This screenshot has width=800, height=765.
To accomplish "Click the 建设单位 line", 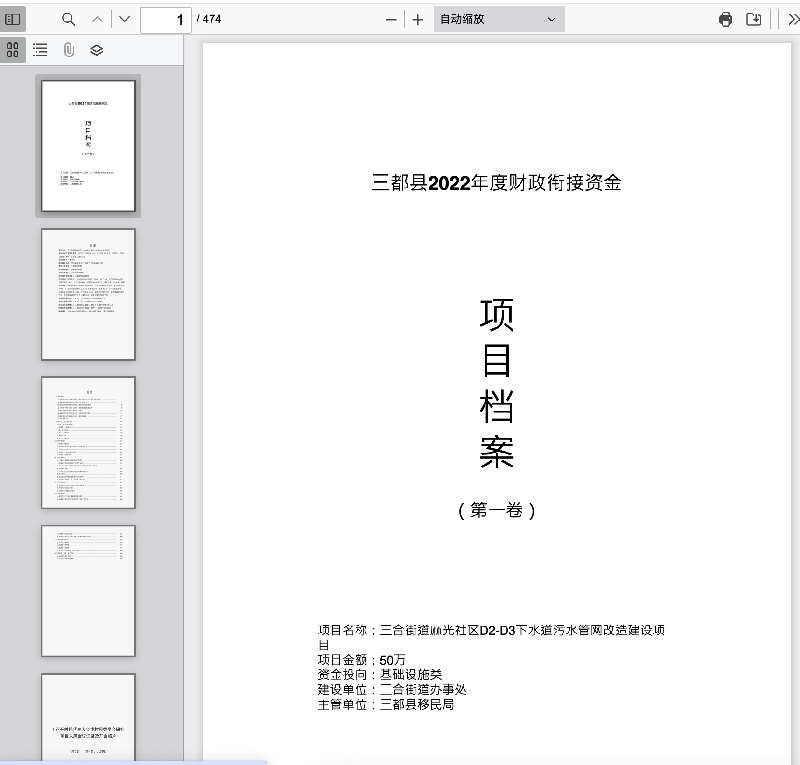I will point(392,689).
